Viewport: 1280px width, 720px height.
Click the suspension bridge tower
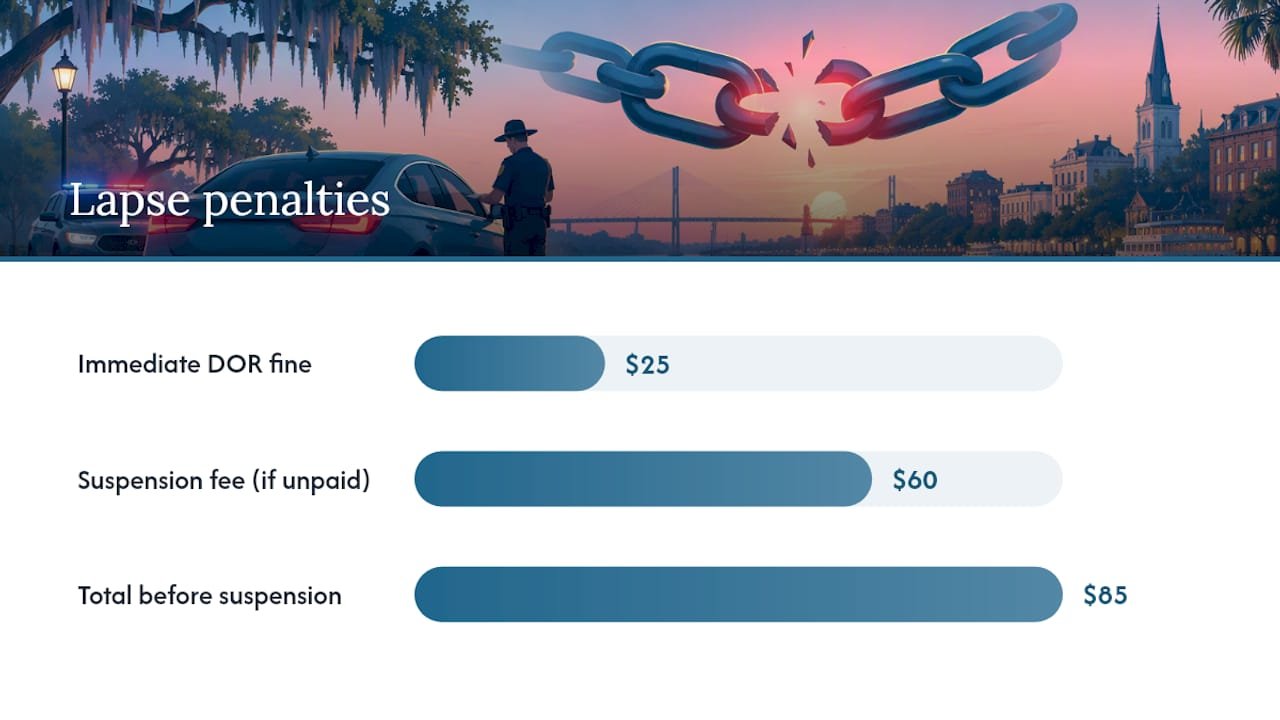pos(676,208)
